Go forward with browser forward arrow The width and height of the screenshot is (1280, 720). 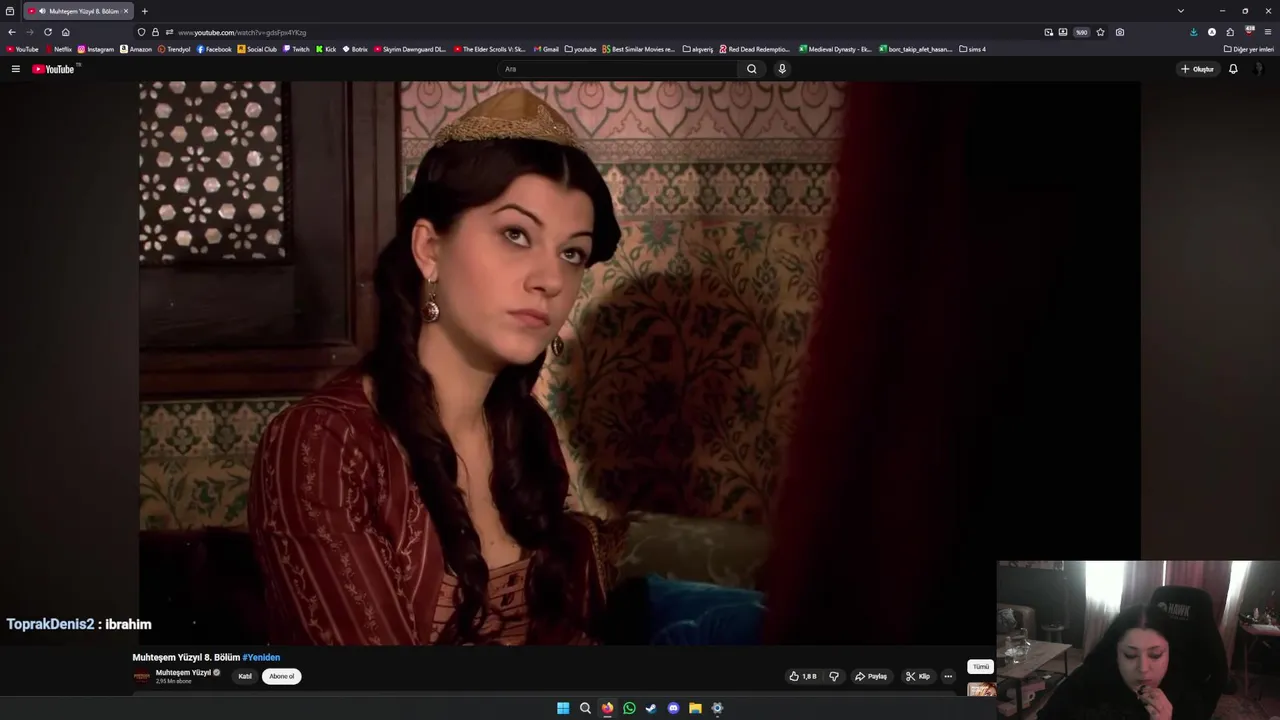(x=29, y=32)
